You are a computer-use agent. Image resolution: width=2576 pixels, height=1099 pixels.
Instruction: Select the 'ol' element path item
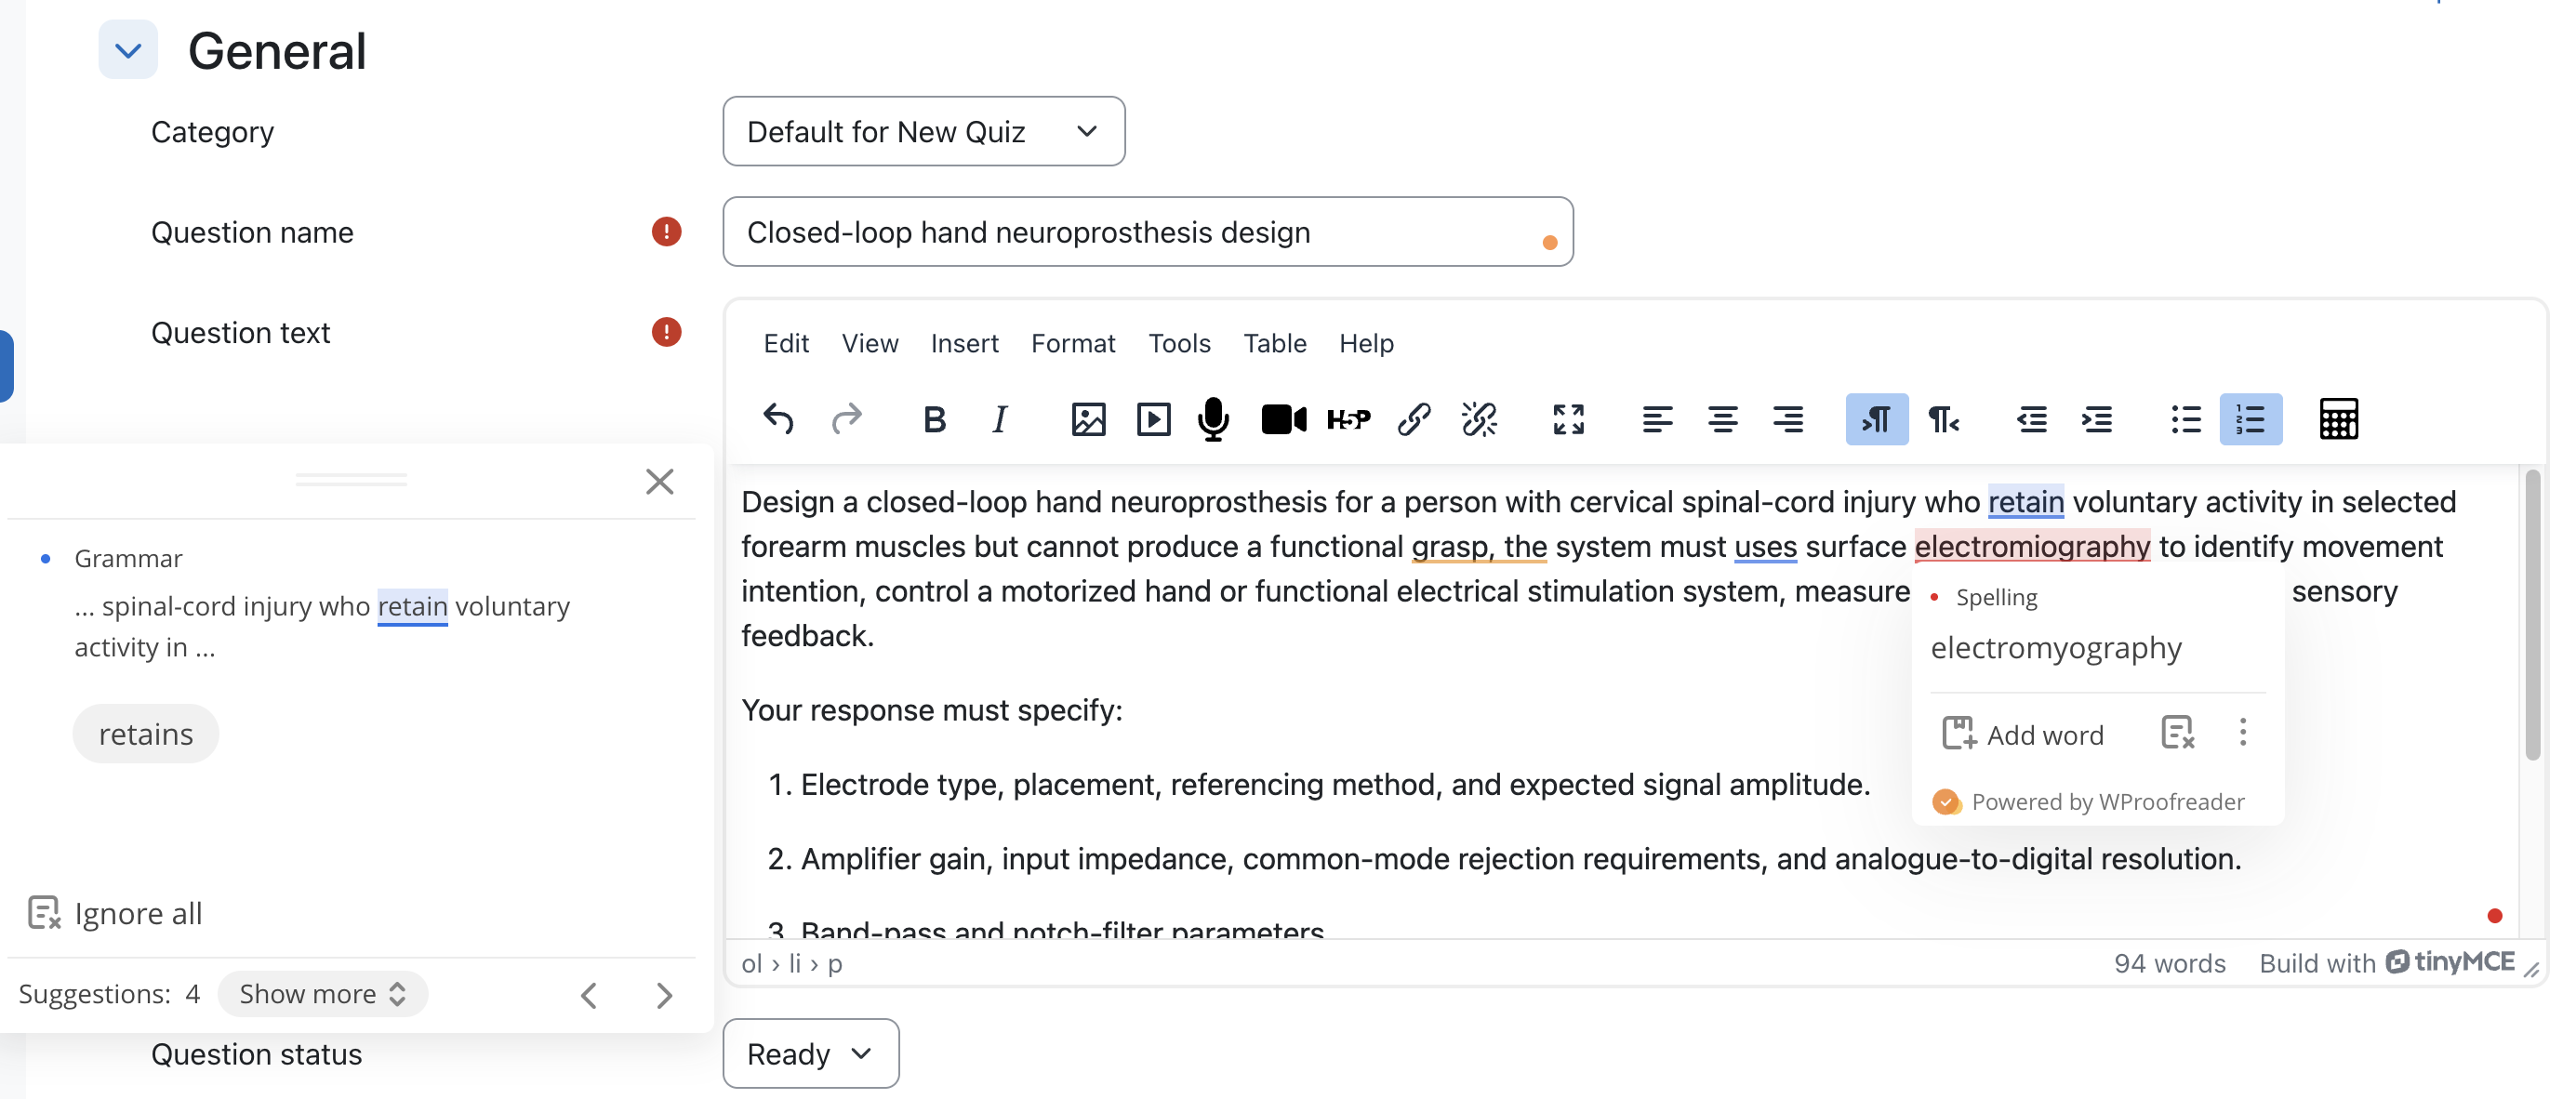[x=751, y=963]
